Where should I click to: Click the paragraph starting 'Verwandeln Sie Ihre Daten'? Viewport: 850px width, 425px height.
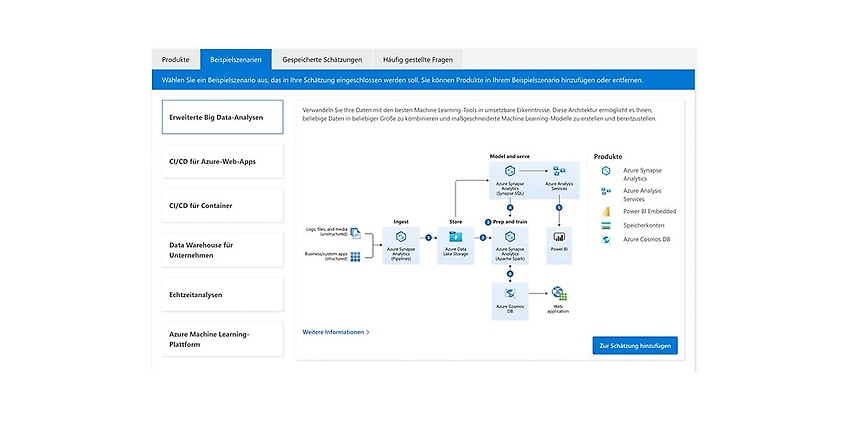pyautogui.click(x=479, y=114)
